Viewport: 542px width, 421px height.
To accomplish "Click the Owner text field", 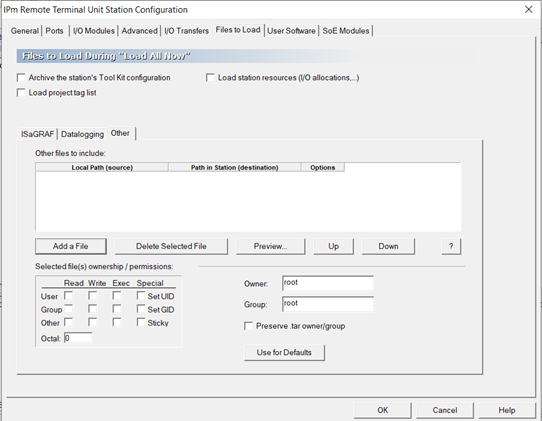I will (328, 283).
